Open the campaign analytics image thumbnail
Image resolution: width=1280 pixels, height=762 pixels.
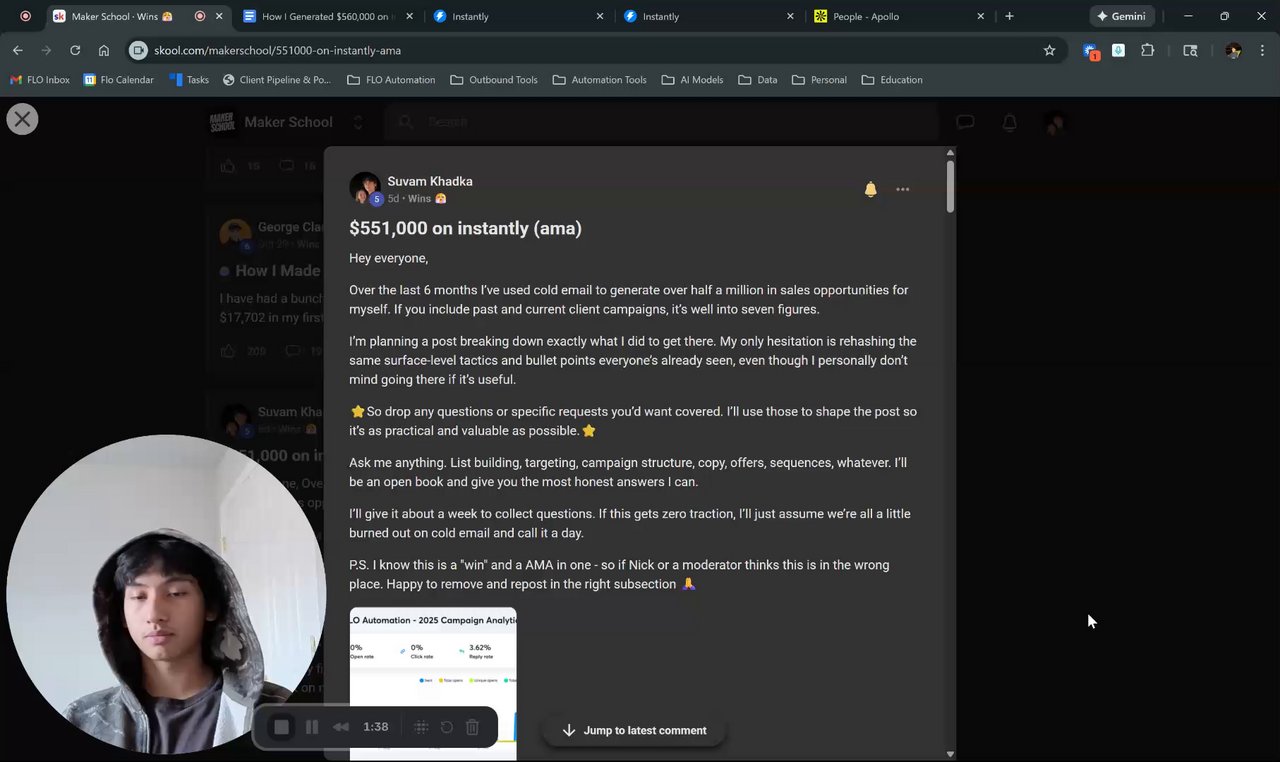433,683
